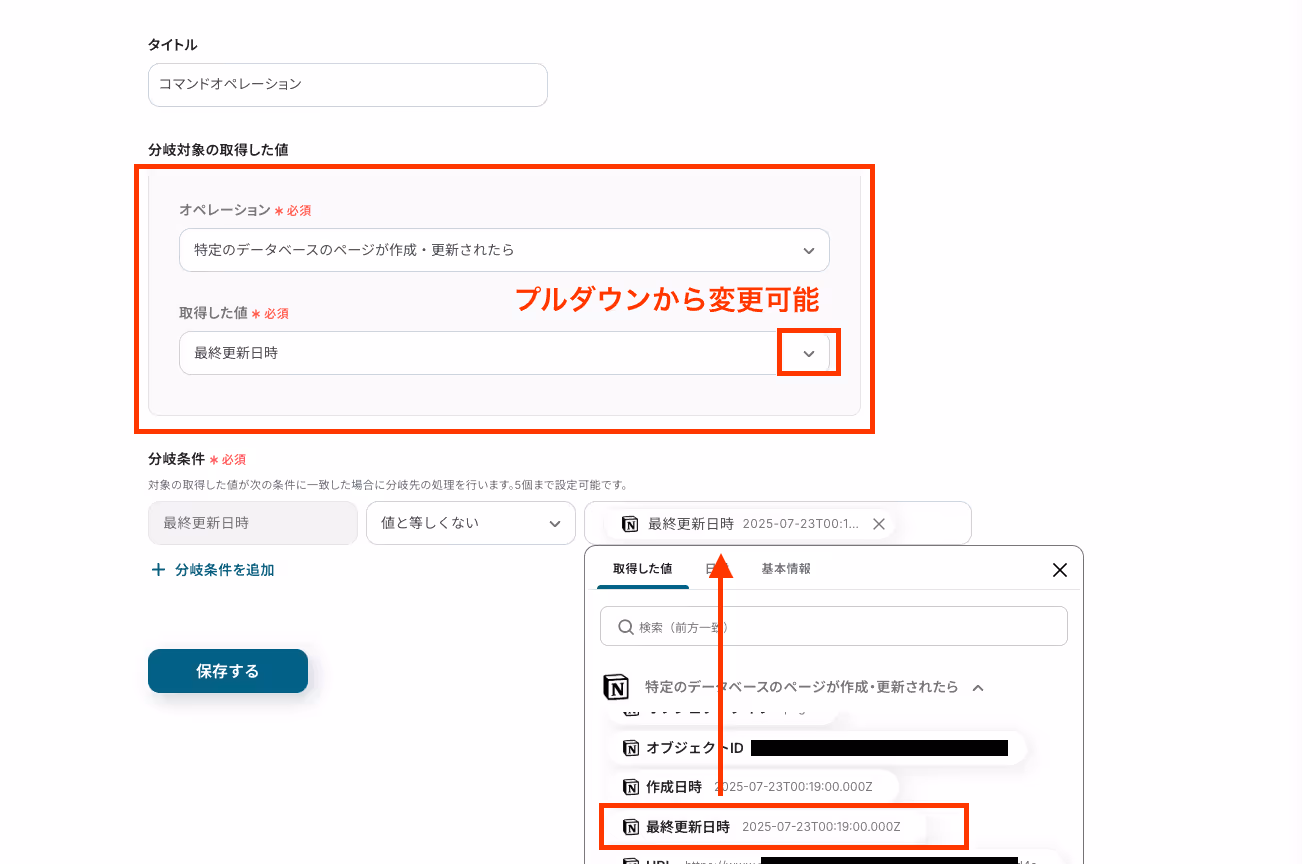The width and height of the screenshot is (1302, 864).
Task: Click the Notion logo in the section header
Action: click(616, 688)
